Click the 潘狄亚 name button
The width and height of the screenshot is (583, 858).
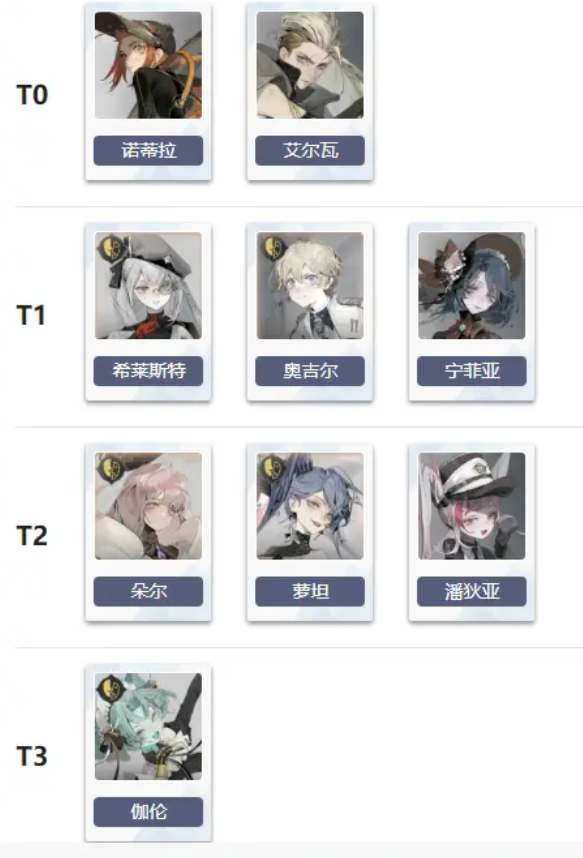point(472,592)
